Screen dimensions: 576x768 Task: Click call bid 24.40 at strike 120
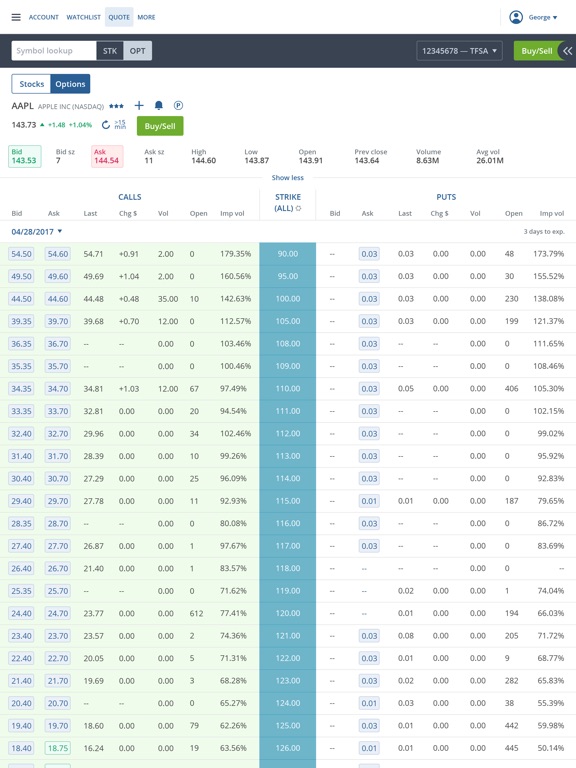(22, 613)
